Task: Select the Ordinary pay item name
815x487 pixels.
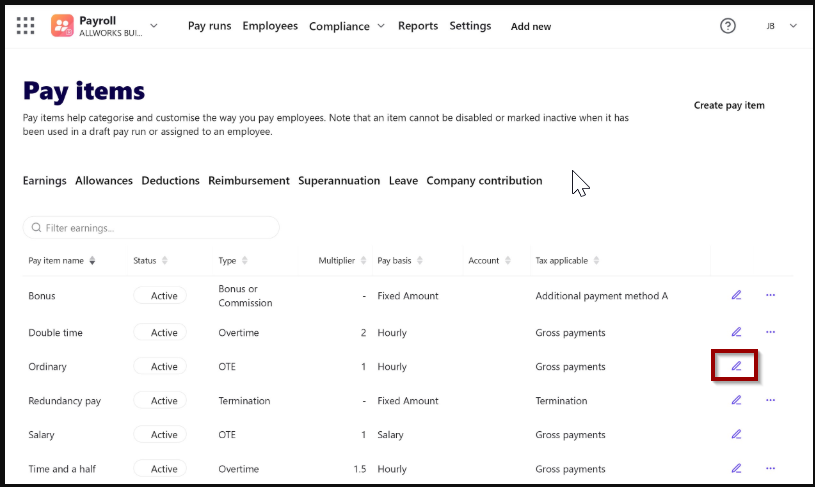Action: click(47, 367)
